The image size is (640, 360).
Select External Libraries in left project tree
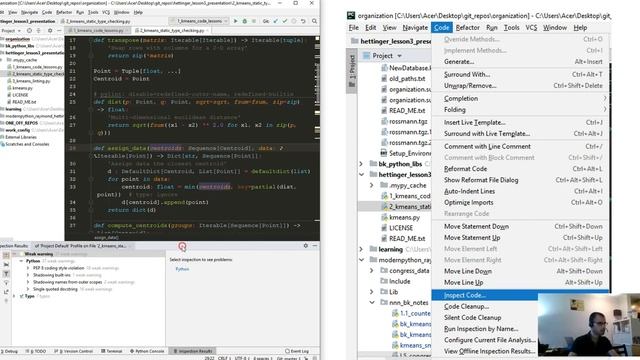point(21,137)
